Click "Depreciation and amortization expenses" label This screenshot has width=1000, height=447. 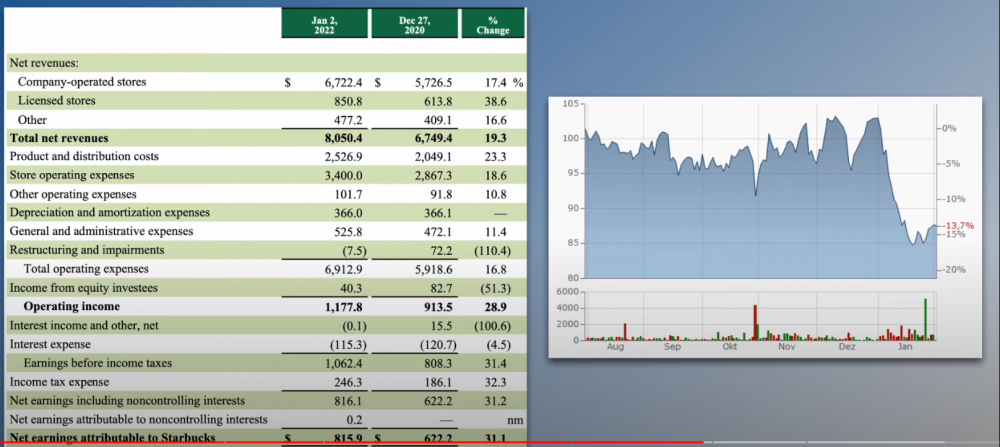(109, 212)
